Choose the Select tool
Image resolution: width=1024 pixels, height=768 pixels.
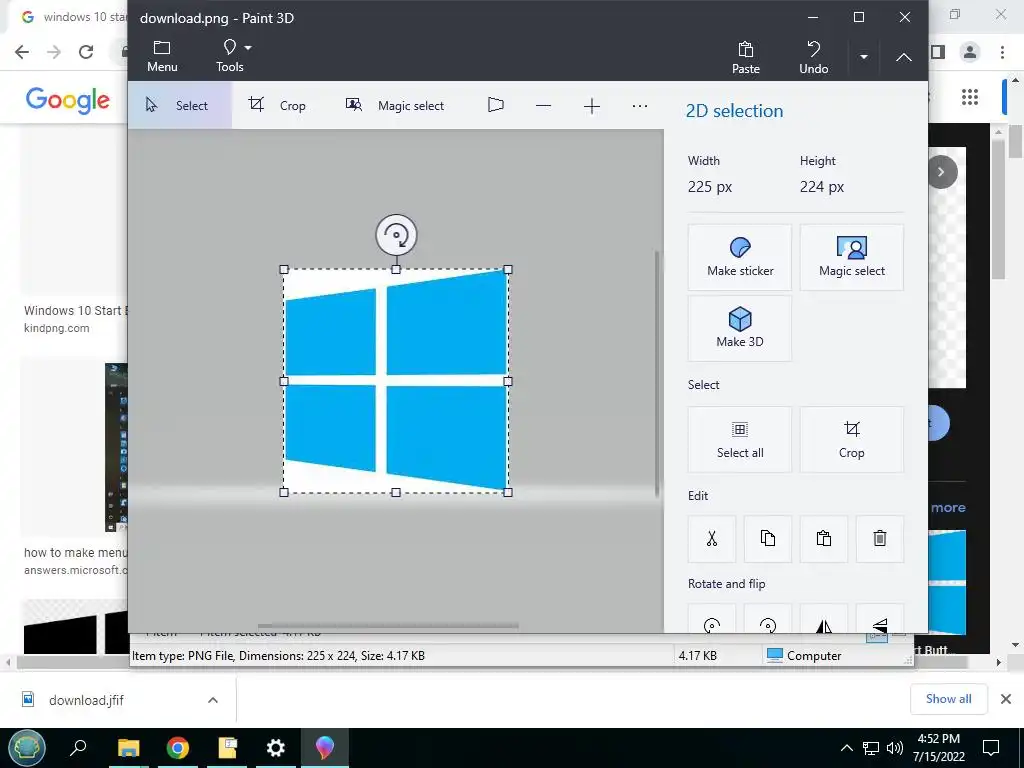point(179,105)
